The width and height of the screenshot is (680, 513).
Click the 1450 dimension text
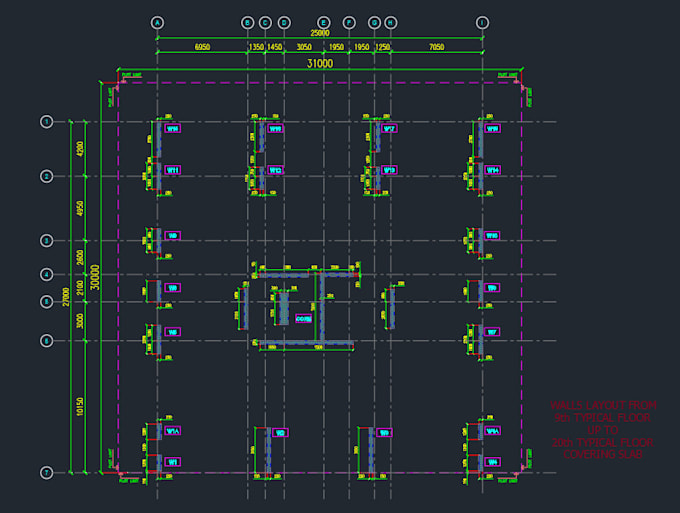coord(275,47)
